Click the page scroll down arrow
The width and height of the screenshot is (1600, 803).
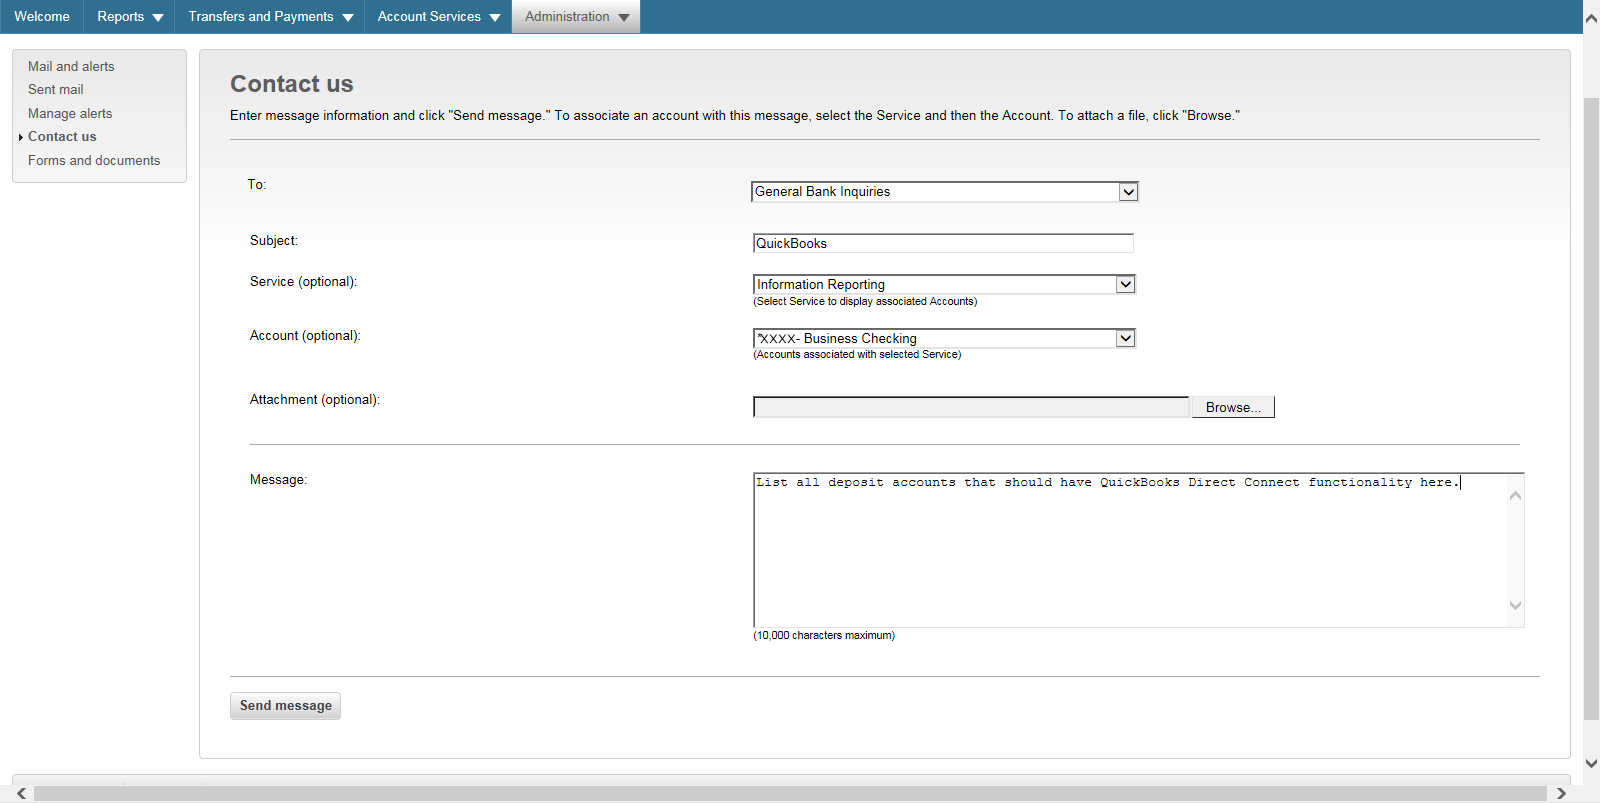(1591, 764)
